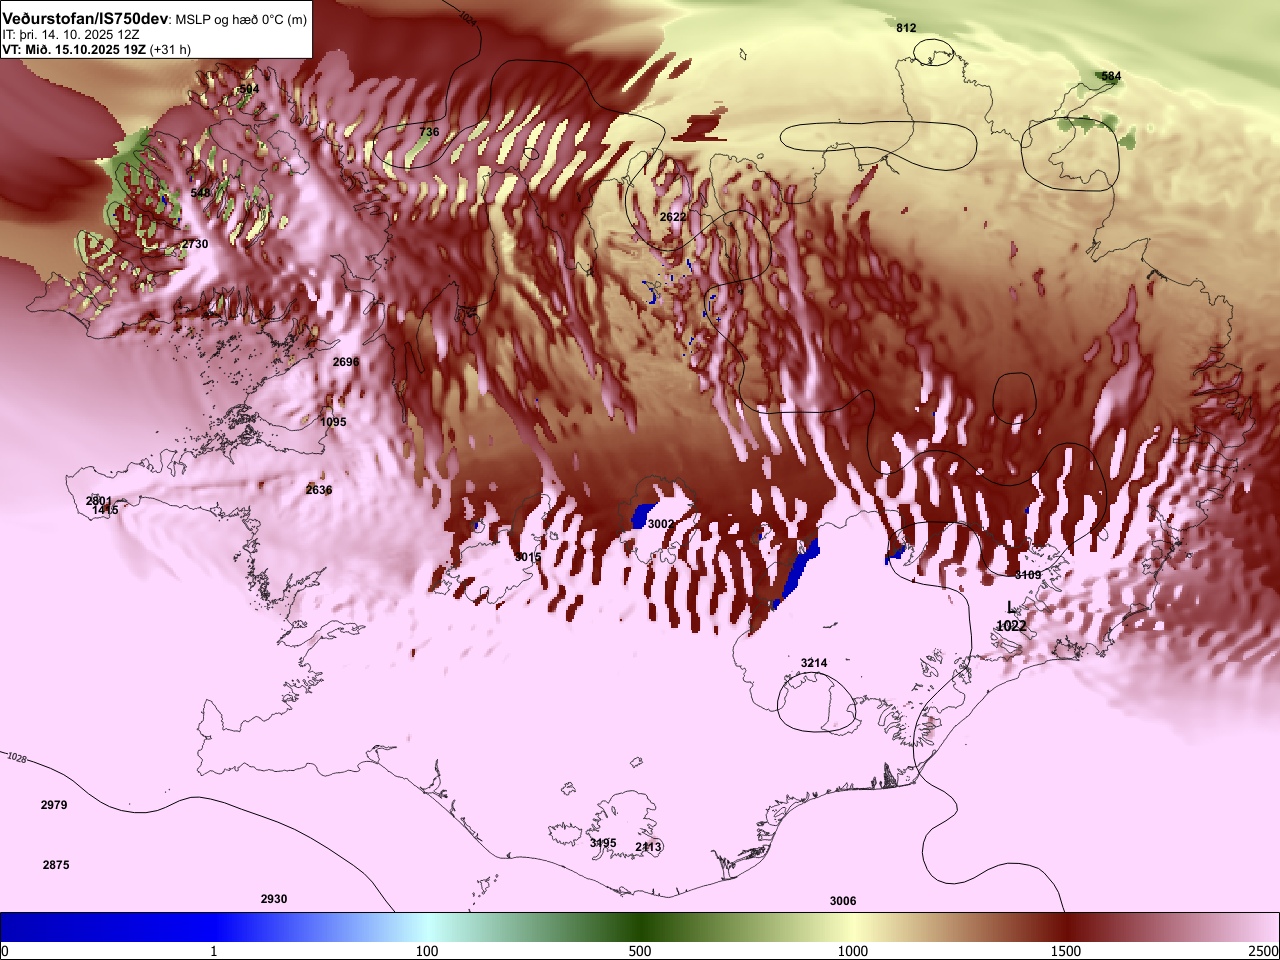The height and width of the screenshot is (960, 1280).
Task: Click the 2930 height value
Action: coord(274,899)
